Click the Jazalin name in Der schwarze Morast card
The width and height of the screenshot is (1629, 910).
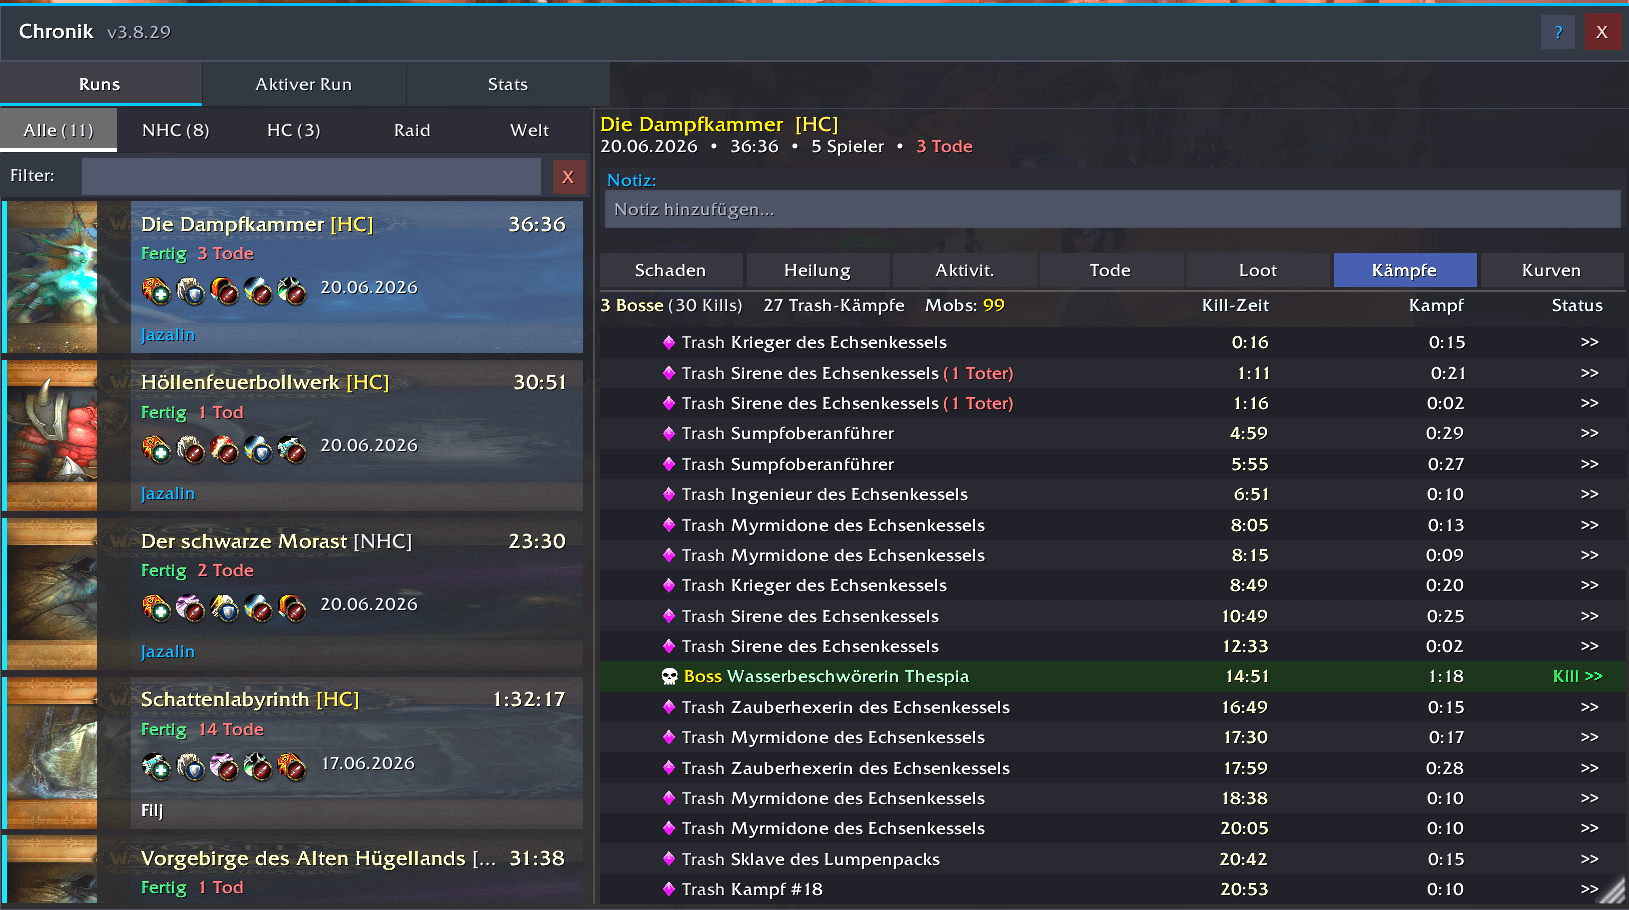pos(168,652)
